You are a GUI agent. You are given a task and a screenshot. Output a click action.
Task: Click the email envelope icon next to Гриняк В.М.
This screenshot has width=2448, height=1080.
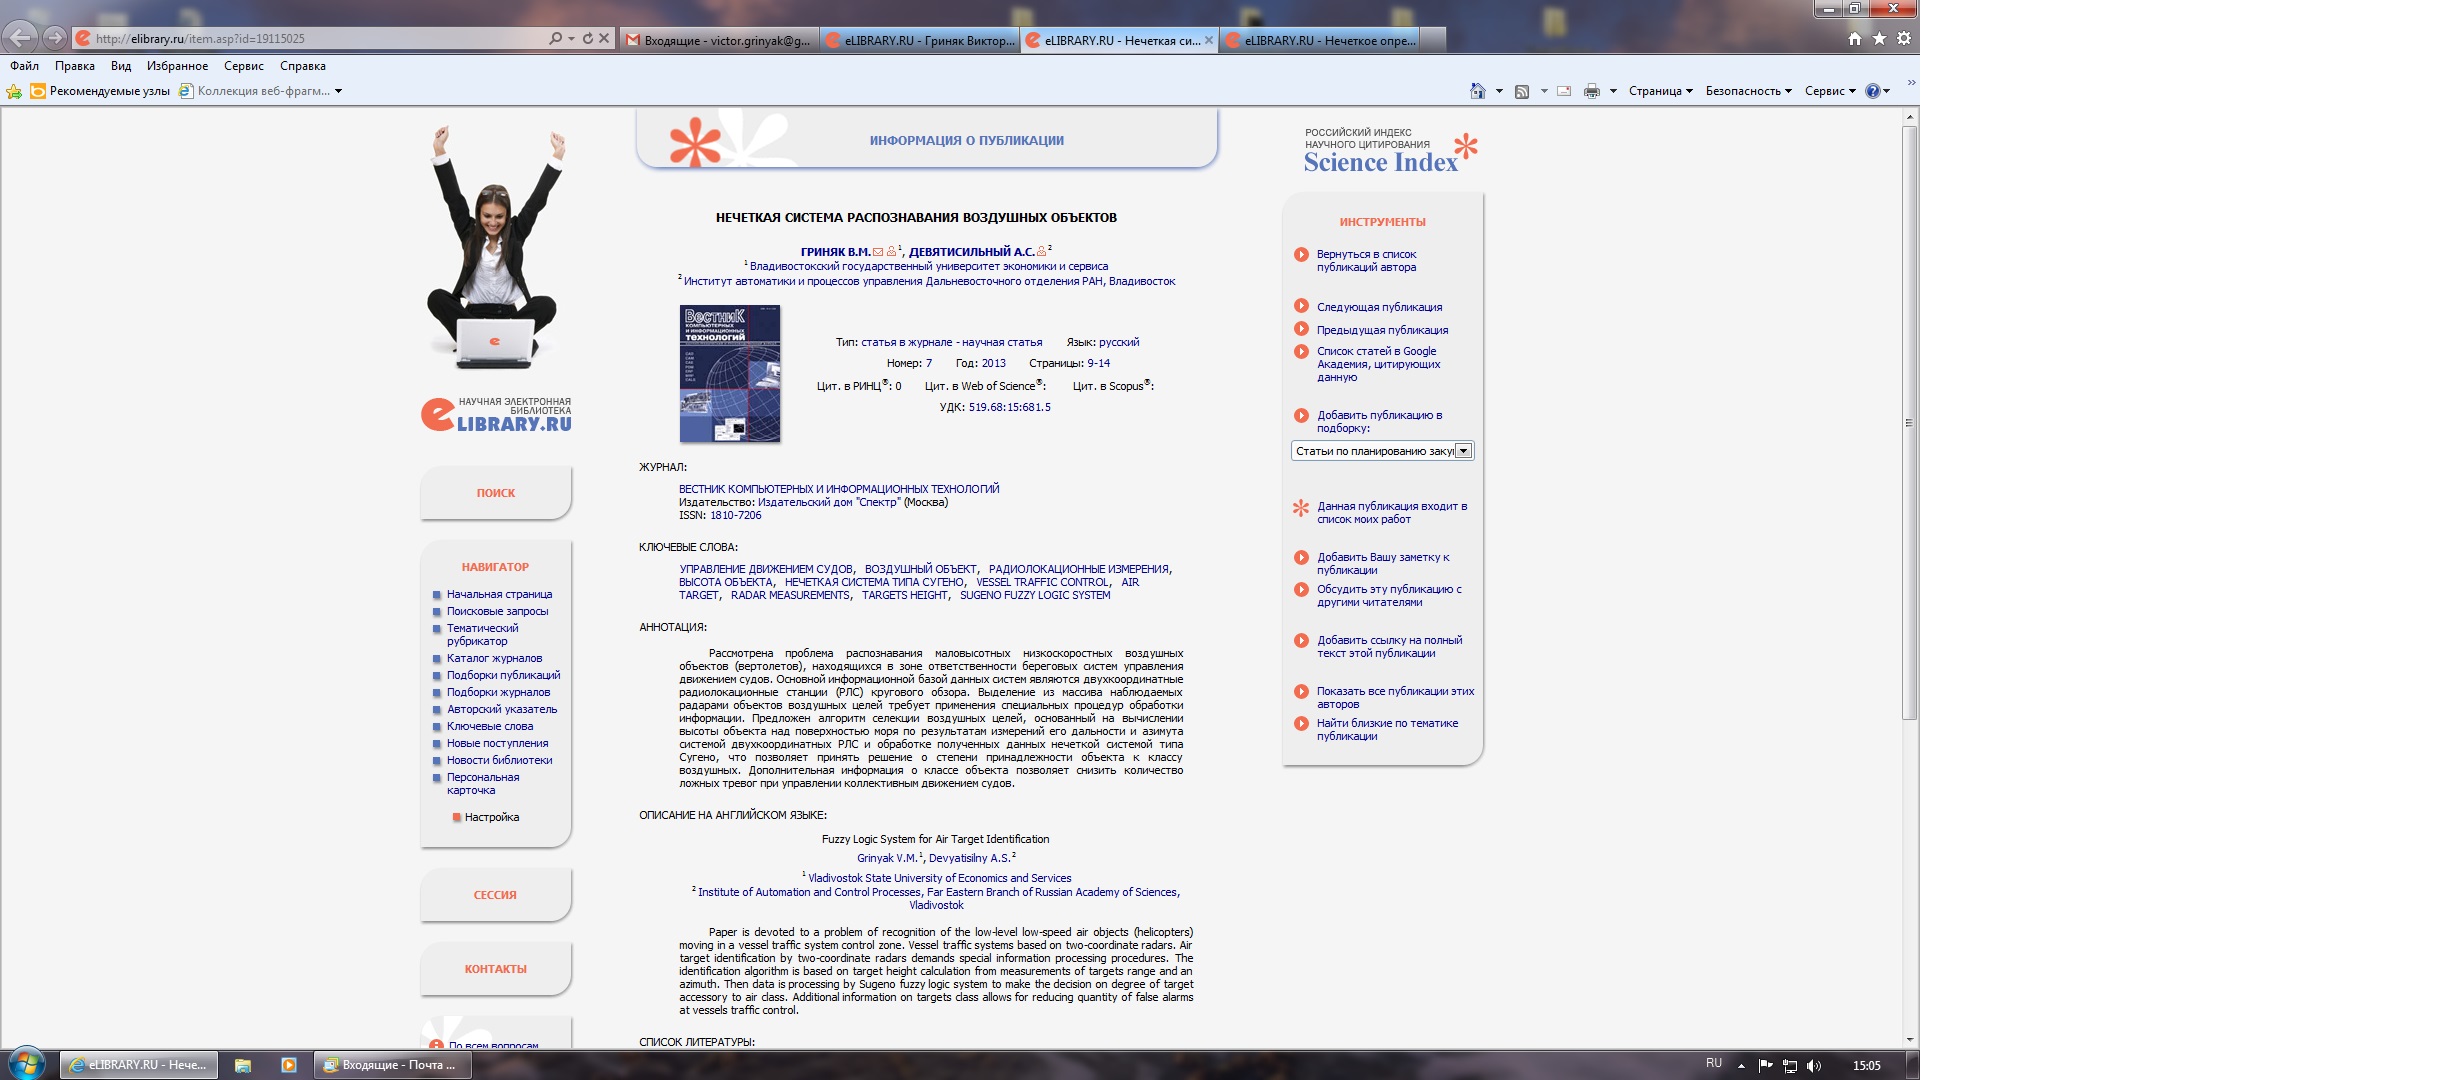pos(878,252)
